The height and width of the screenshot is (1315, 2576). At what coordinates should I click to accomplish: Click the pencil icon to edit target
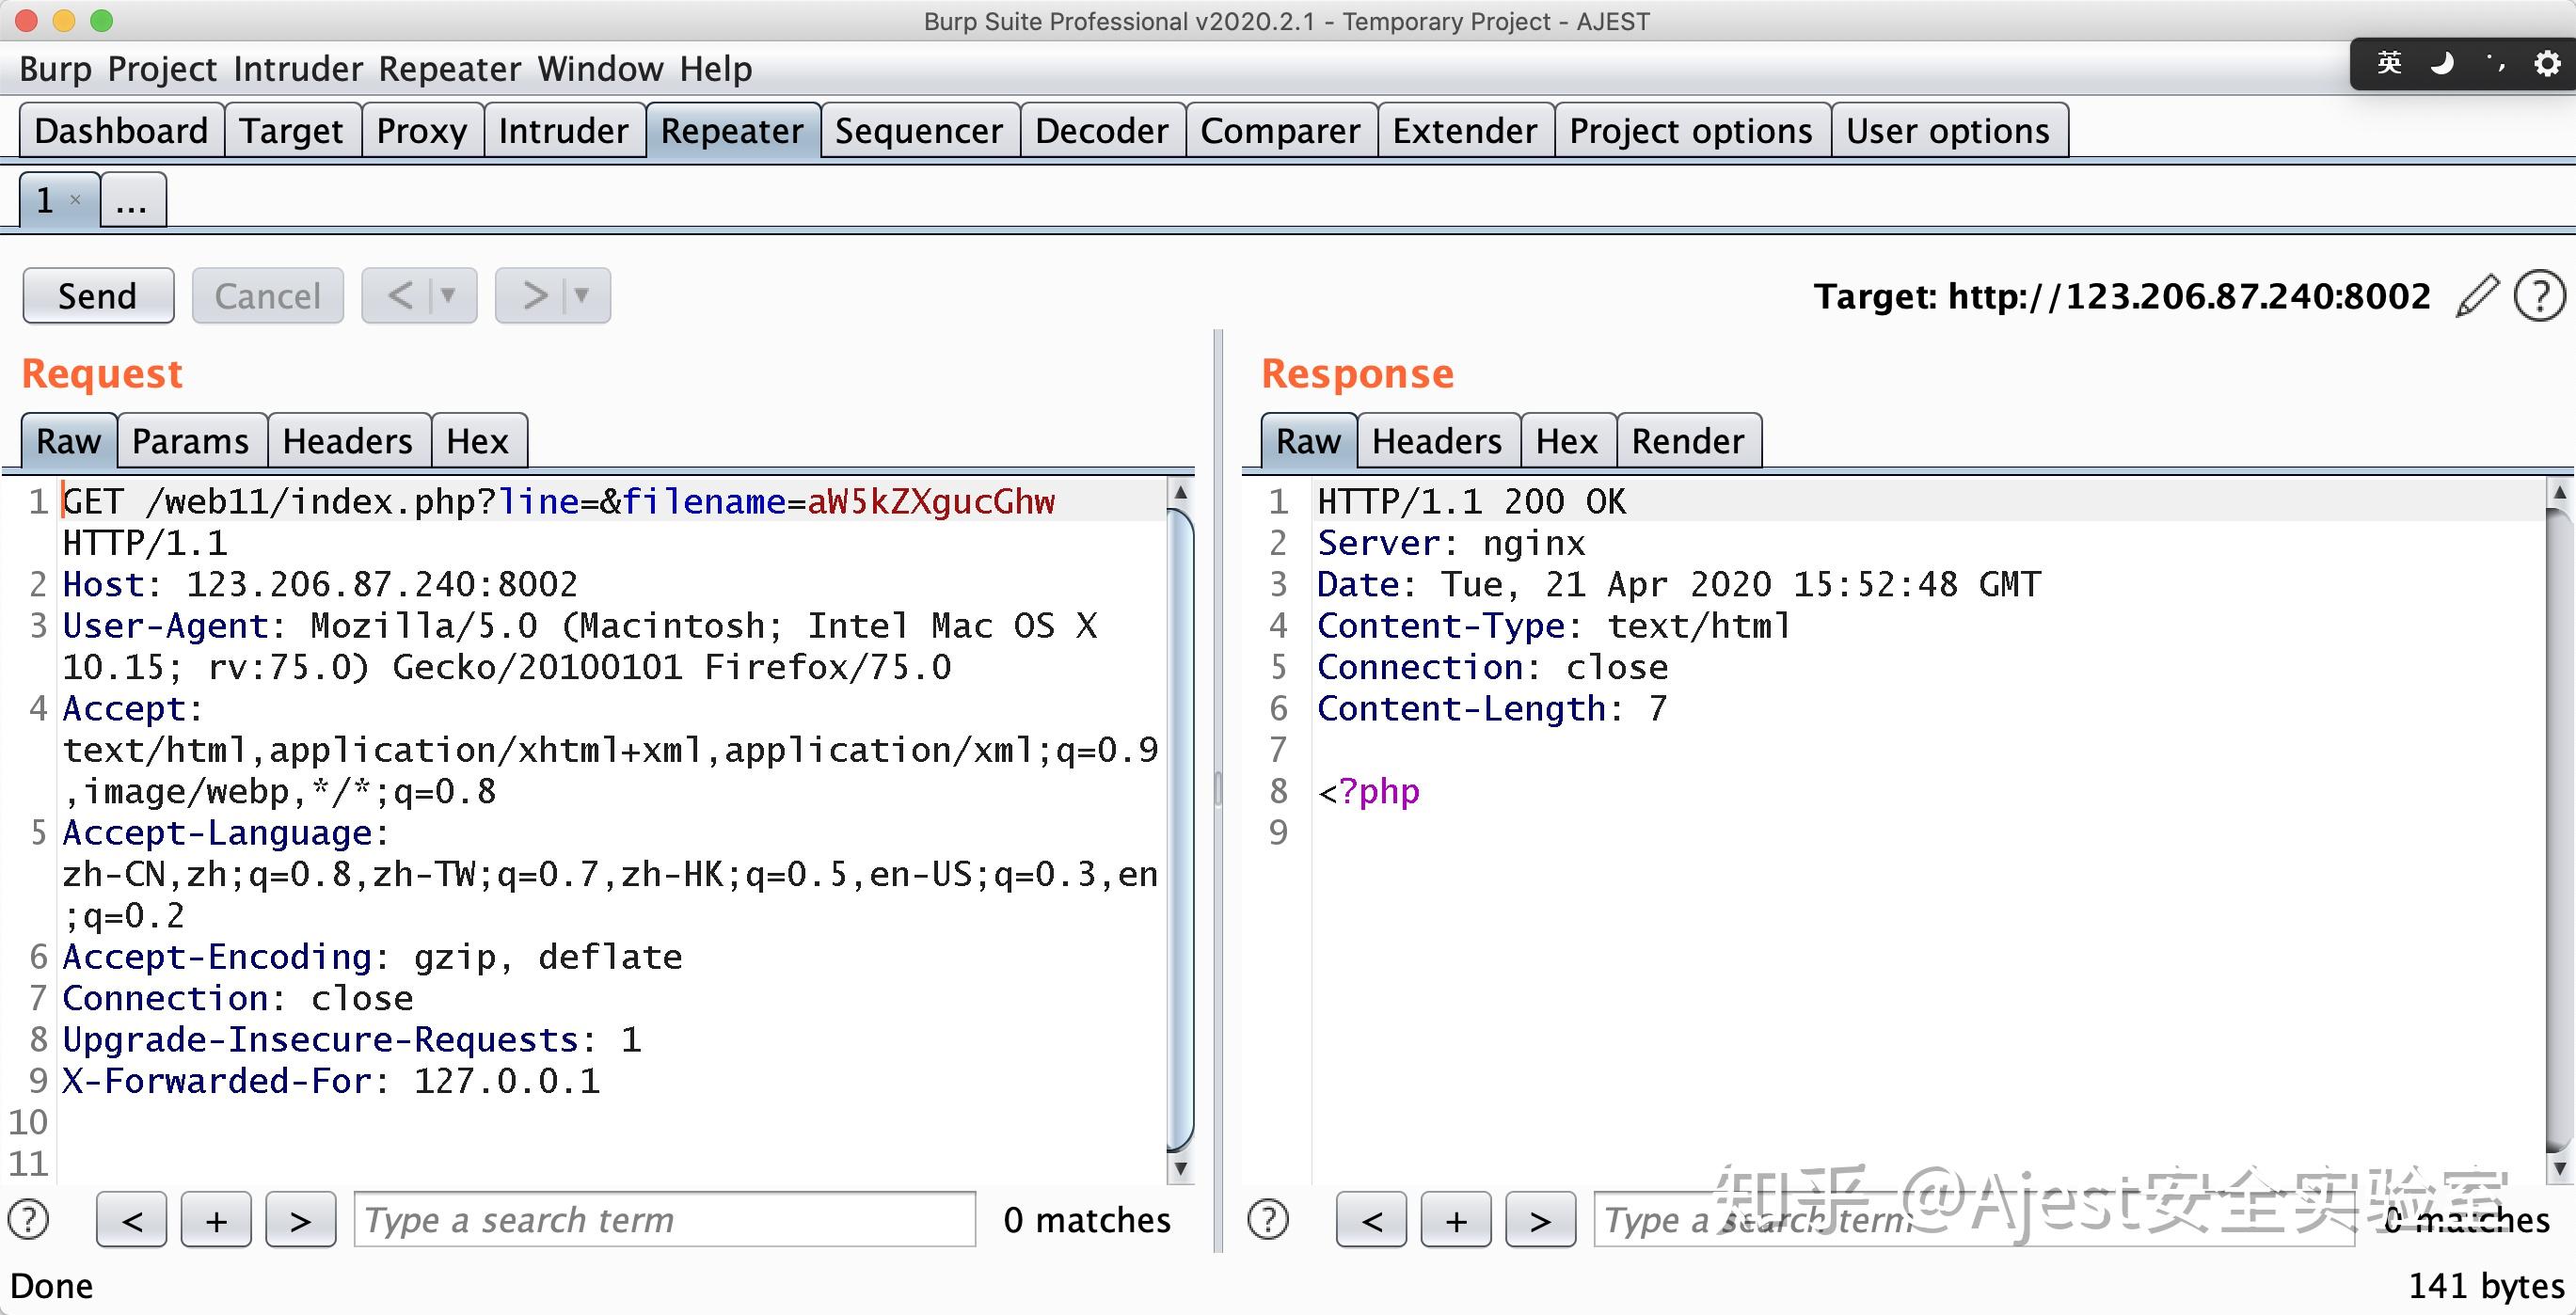click(2476, 296)
